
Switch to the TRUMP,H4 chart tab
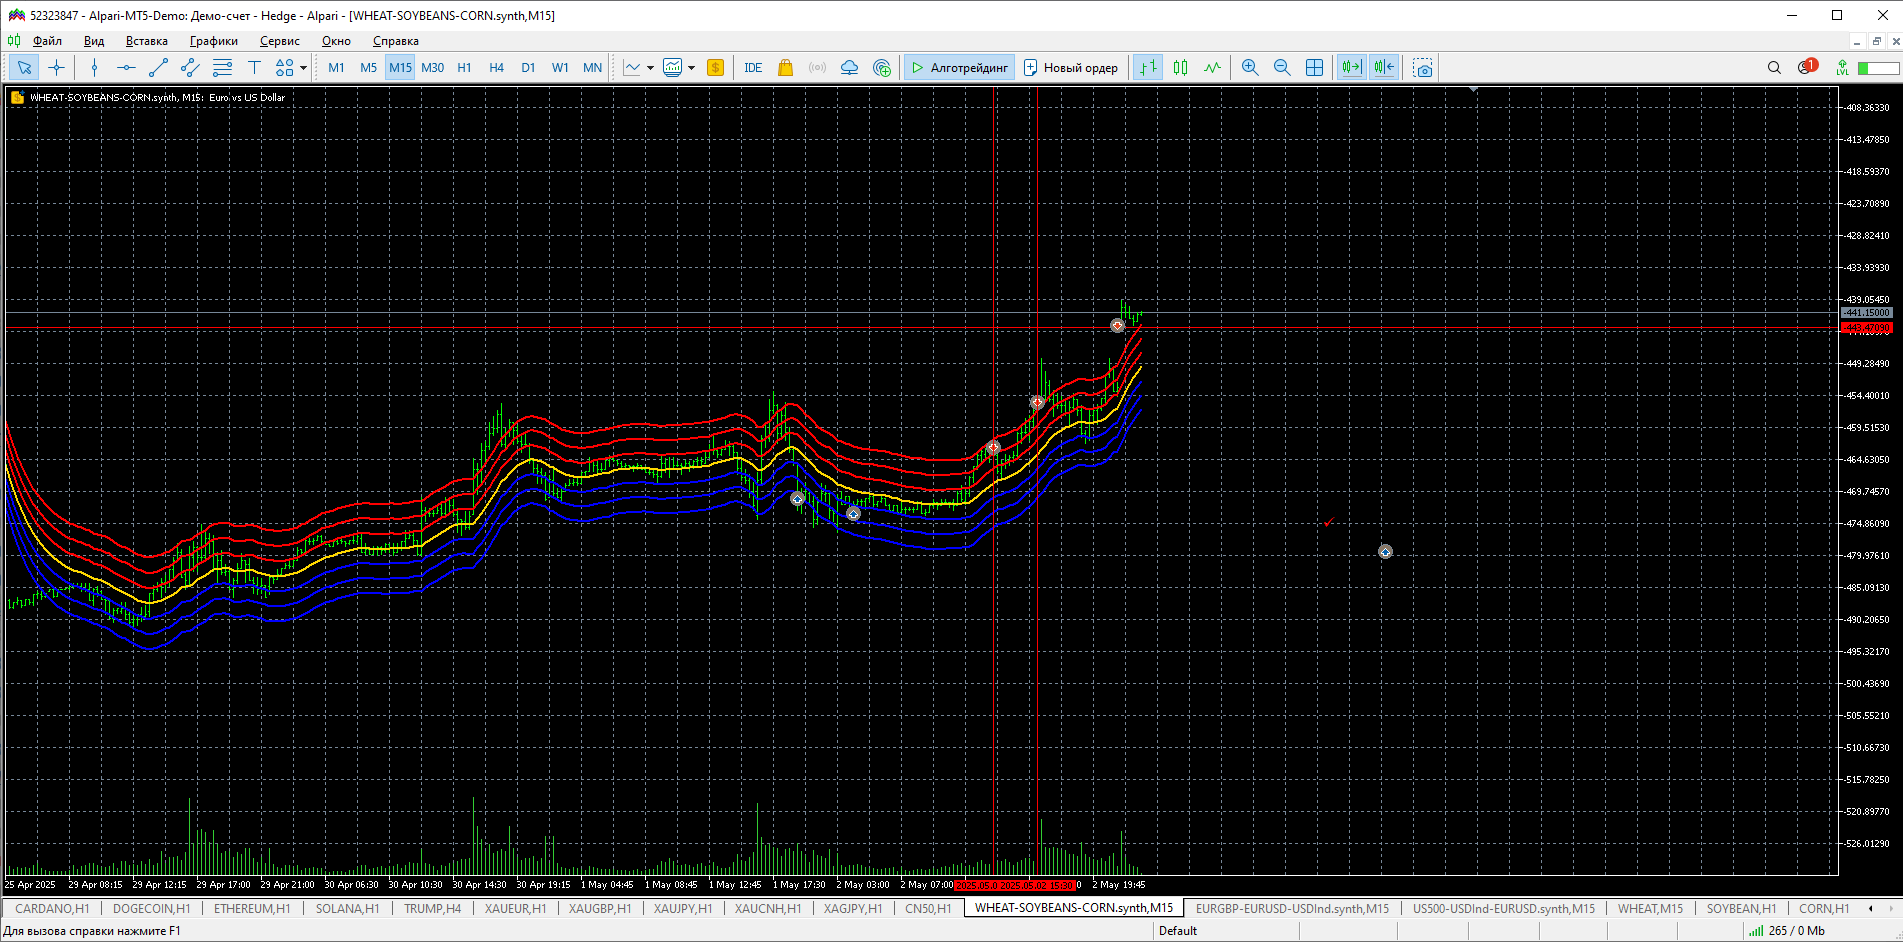(x=432, y=909)
